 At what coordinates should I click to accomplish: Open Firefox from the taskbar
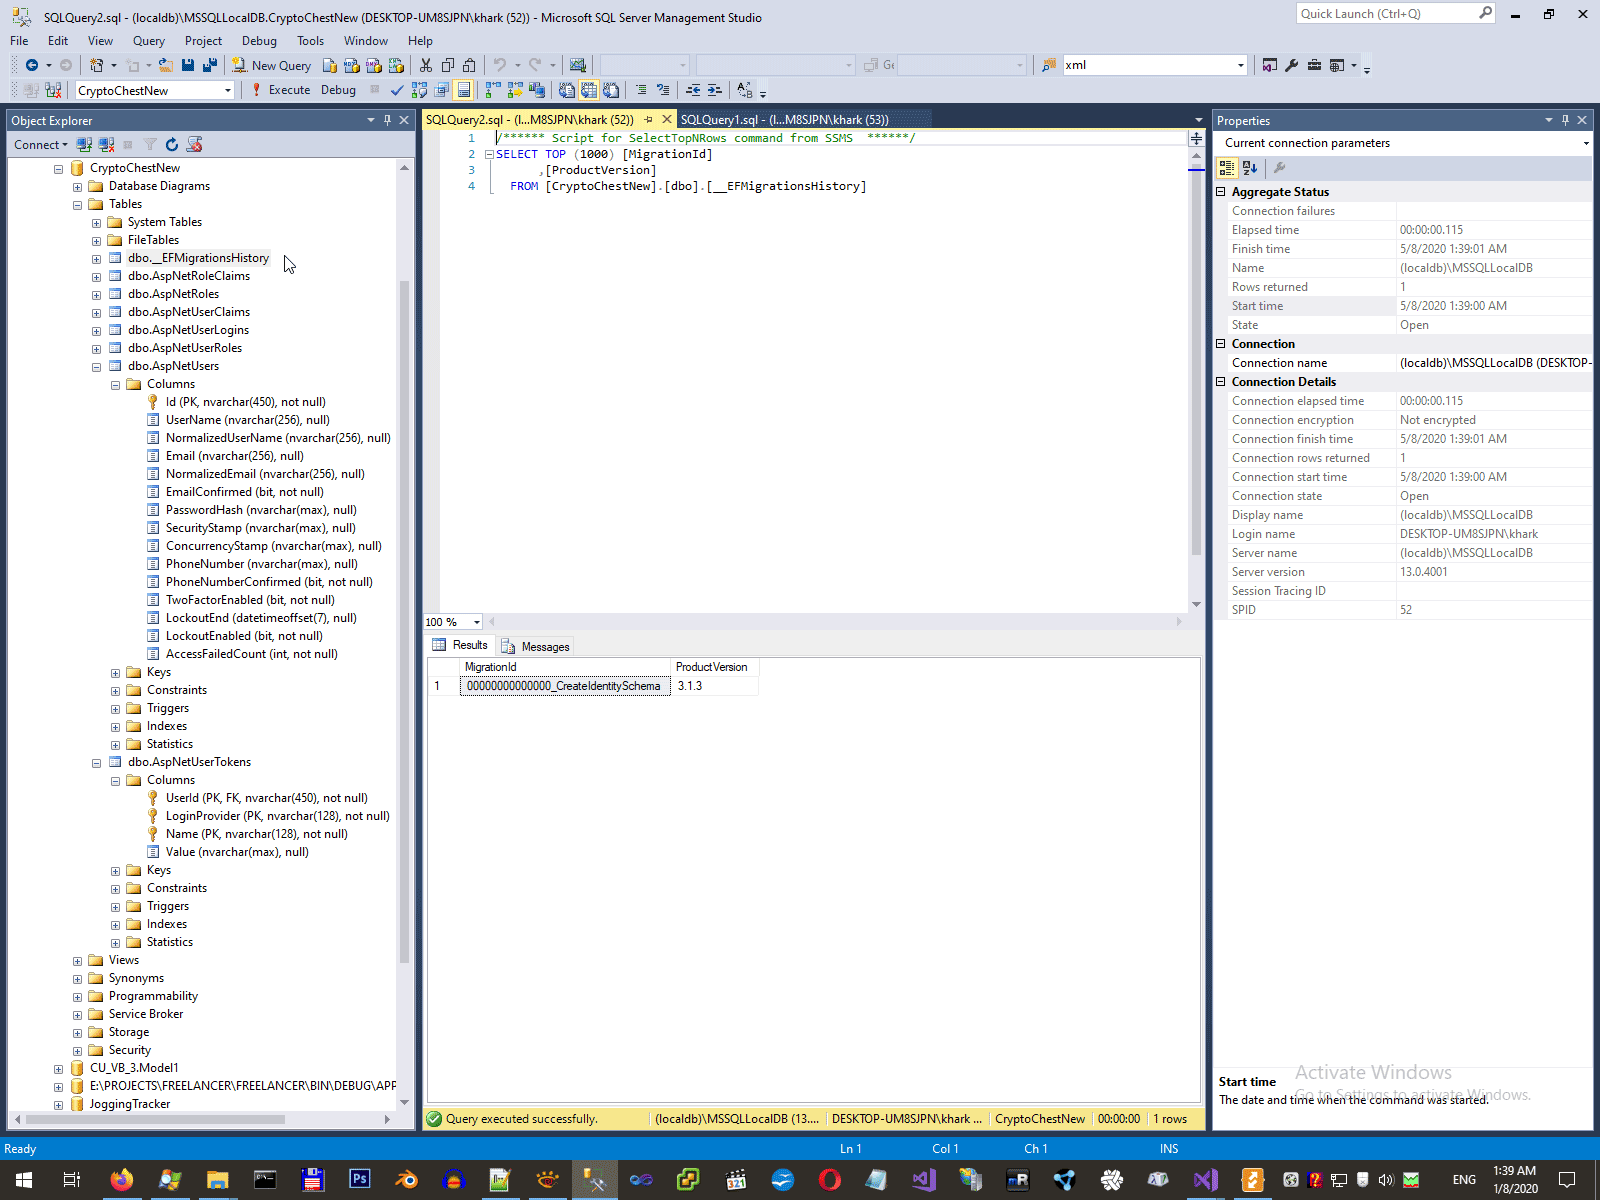pyautogui.click(x=121, y=1180)
